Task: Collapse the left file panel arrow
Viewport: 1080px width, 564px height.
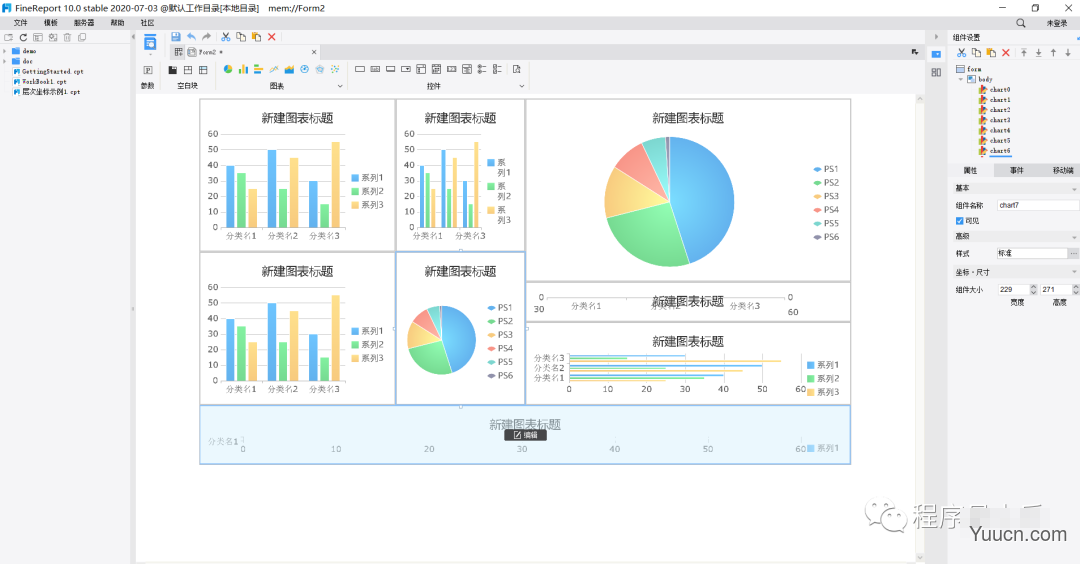Action: 133,37
